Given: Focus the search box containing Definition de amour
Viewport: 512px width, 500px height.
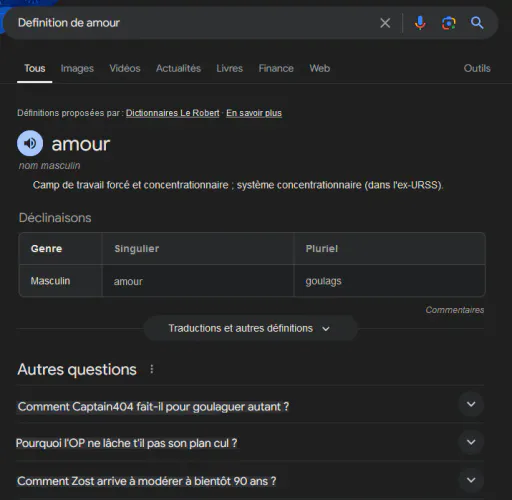Looking at the screenshot, I should (193, 23).
